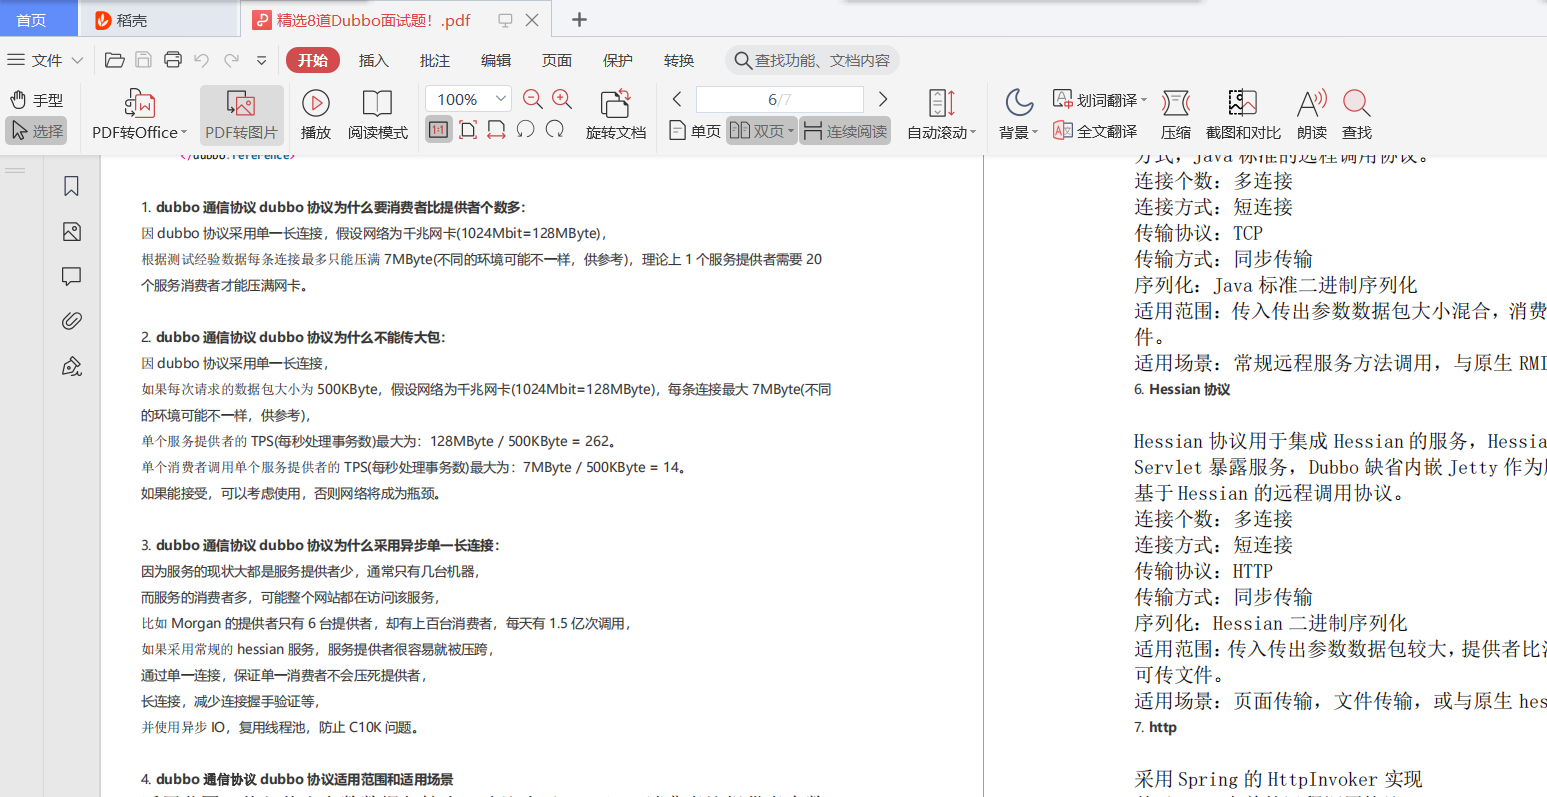The width and height of the screenshot is (1547, 797).
Task: Switch to the 开始 tab
Action: 313,60
